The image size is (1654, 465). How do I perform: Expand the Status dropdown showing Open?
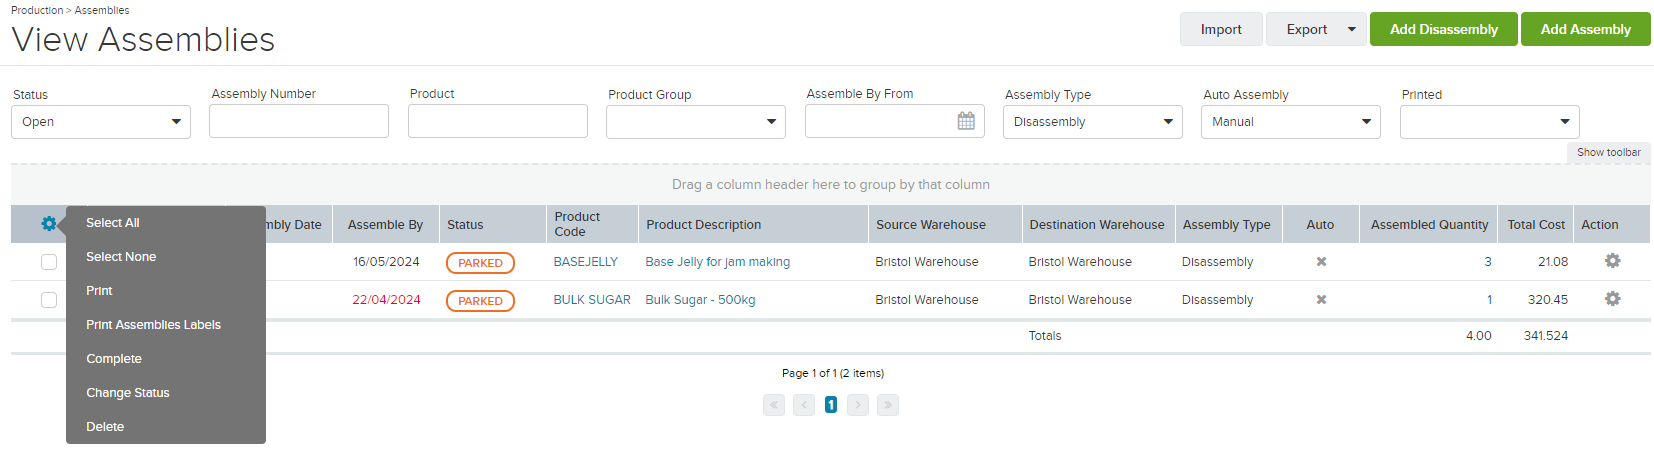point(101,122)
